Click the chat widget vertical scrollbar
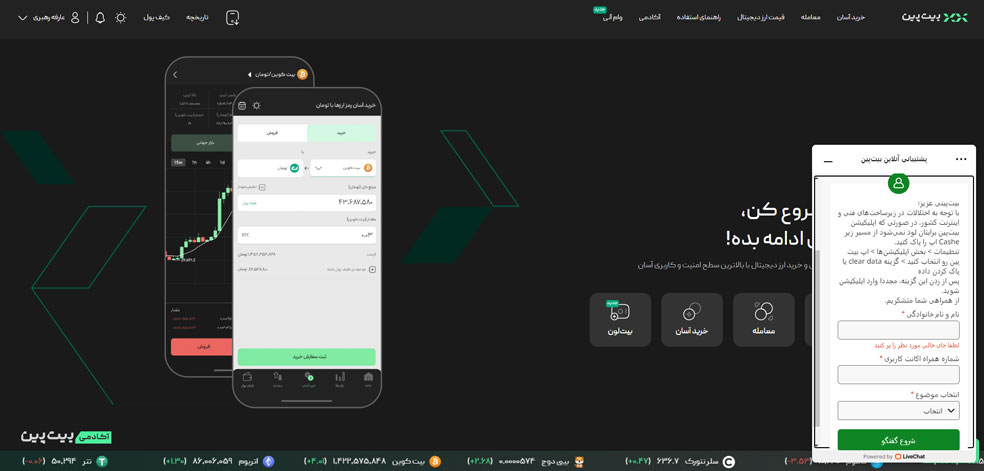984x471 pixels. point(817,339)
